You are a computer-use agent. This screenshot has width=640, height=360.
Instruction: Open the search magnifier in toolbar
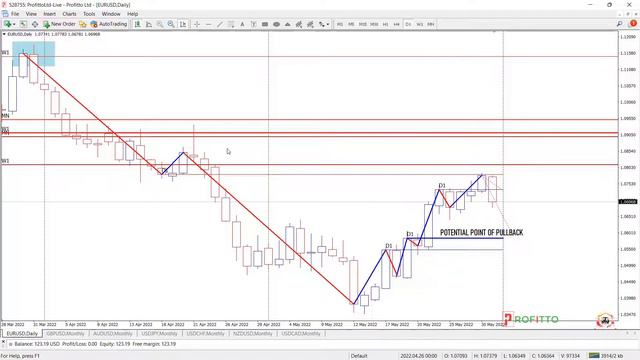(620, 24)
